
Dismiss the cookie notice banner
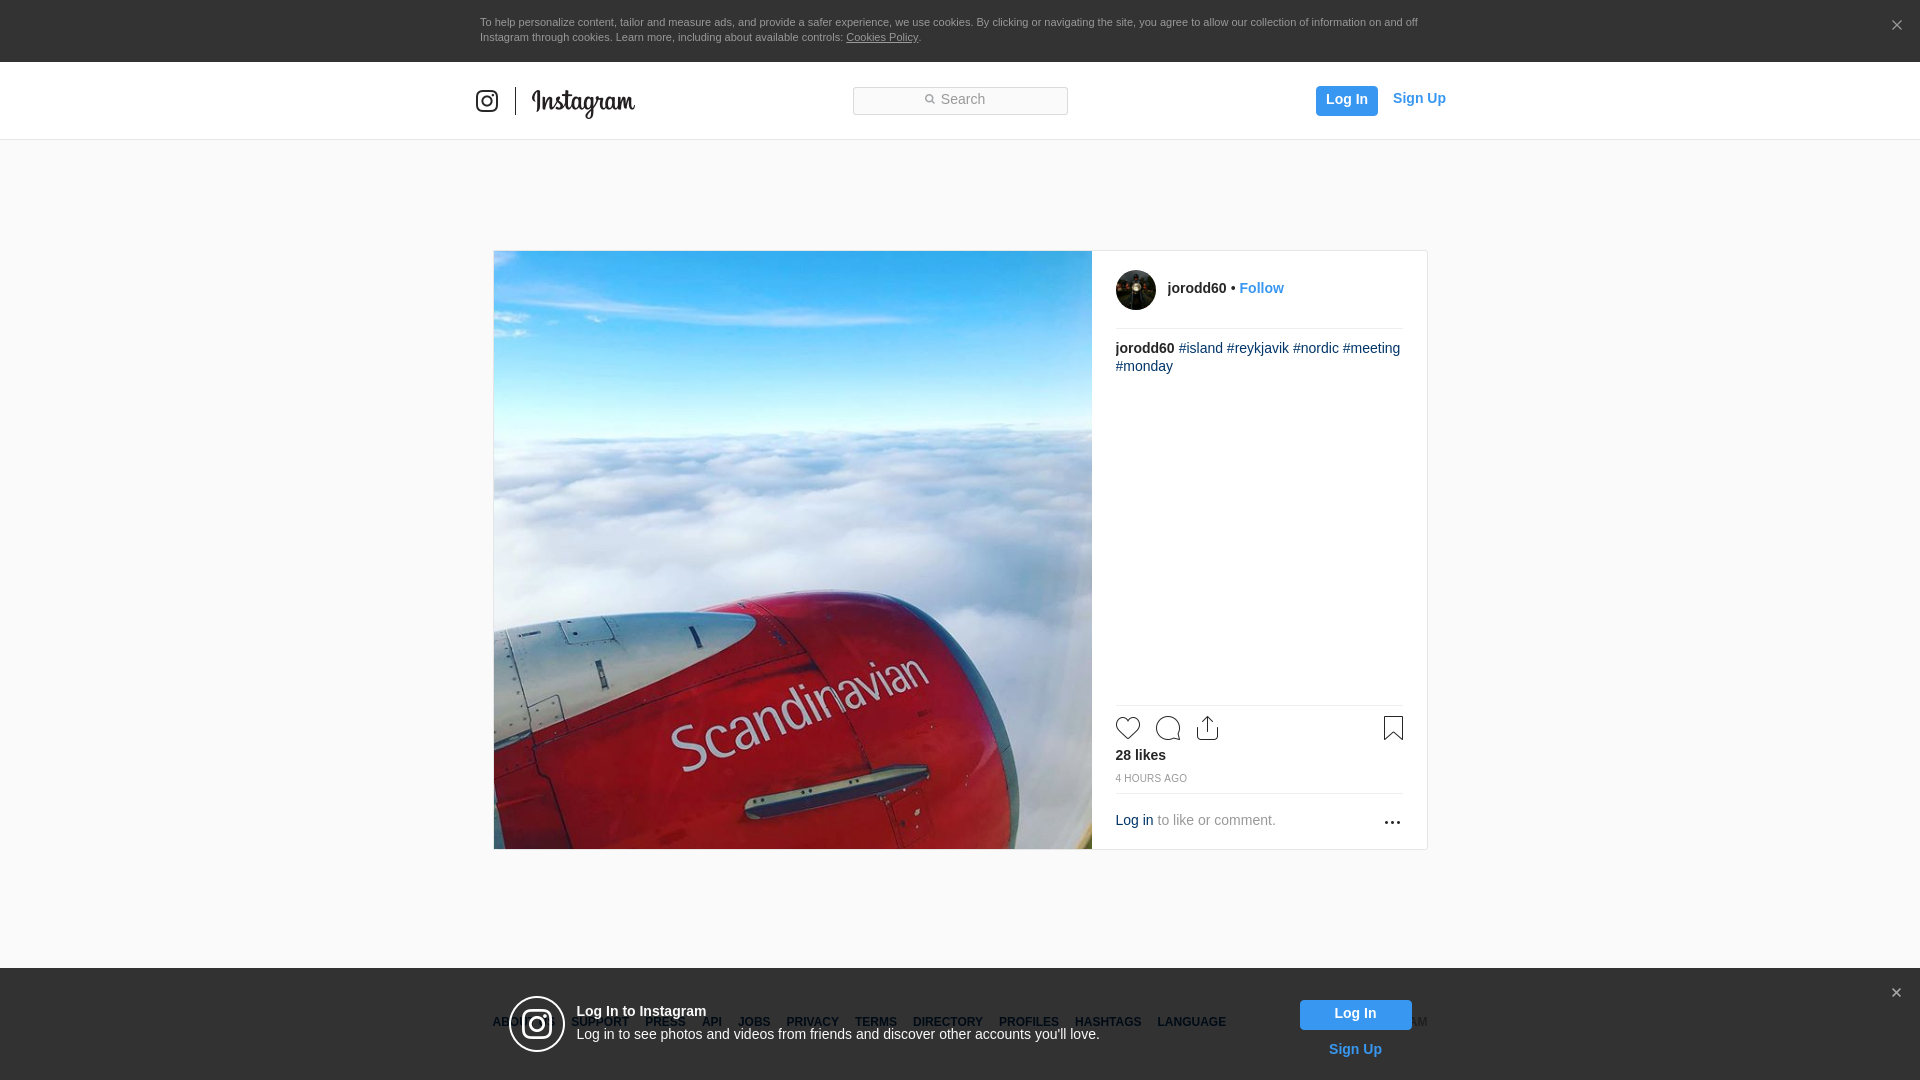(1896, 26)
